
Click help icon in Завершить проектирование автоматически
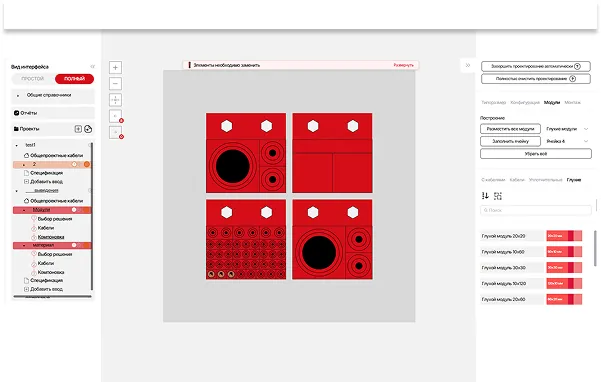pos(577,66)
